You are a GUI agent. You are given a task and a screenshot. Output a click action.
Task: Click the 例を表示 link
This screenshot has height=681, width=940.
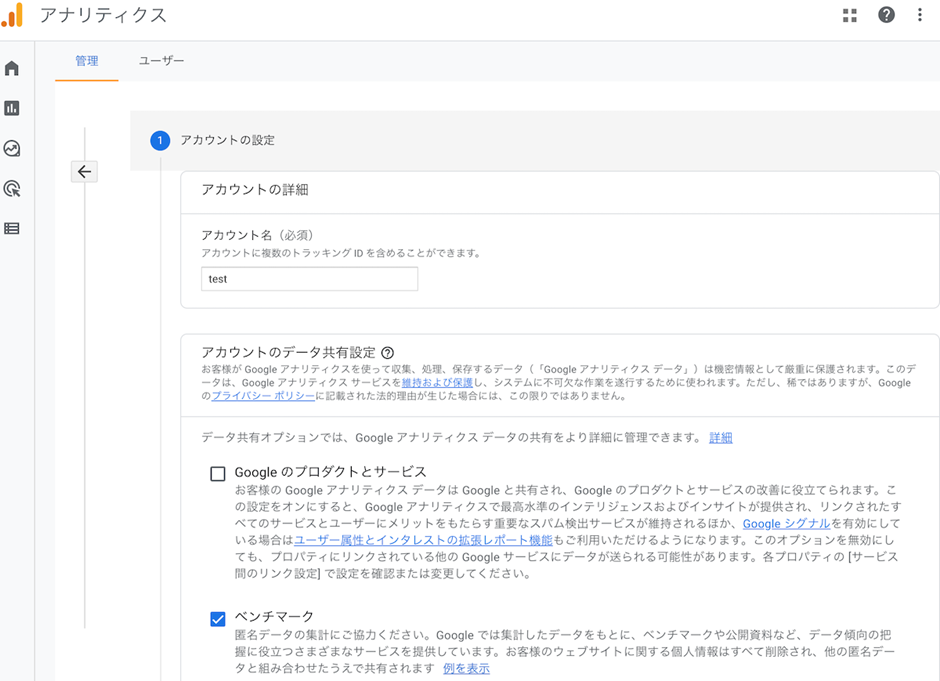466,668
